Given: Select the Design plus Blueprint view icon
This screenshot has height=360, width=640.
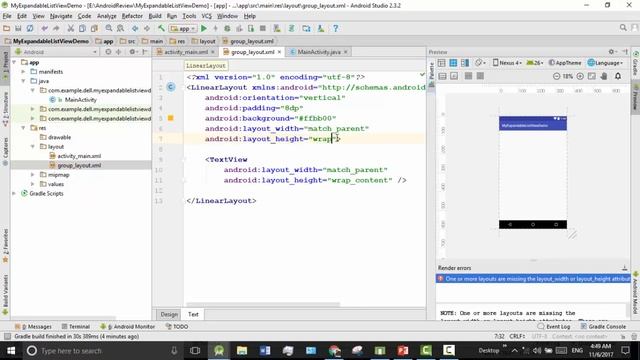Looking at the screenshot, I should pyautogui.click(x=465, y=63).
